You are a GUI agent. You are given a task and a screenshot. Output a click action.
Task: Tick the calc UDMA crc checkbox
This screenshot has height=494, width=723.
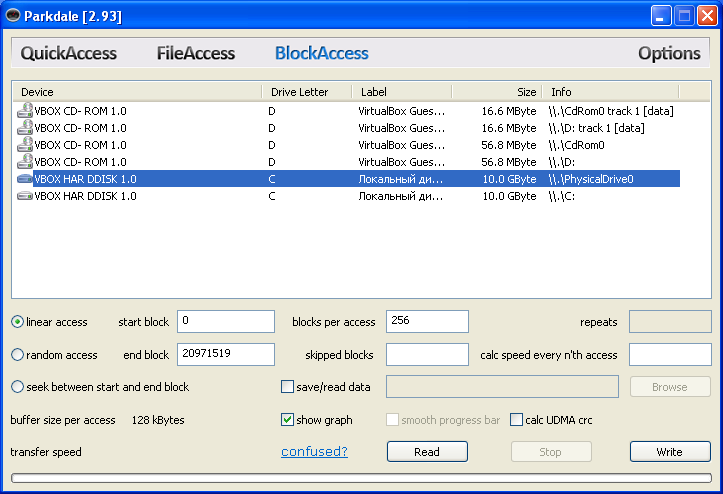coord(516,420)
